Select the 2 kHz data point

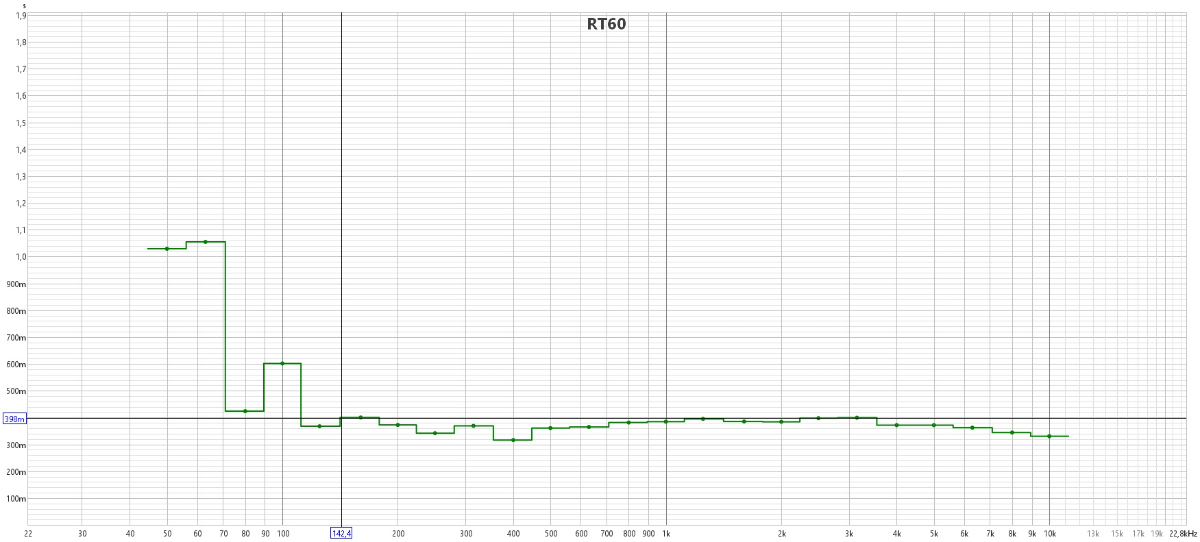[781, 422]
